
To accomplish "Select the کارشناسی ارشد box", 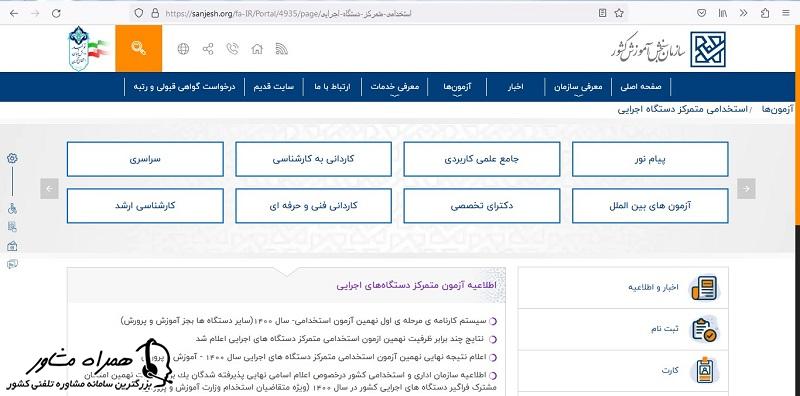I will click(x=145, y=206).
